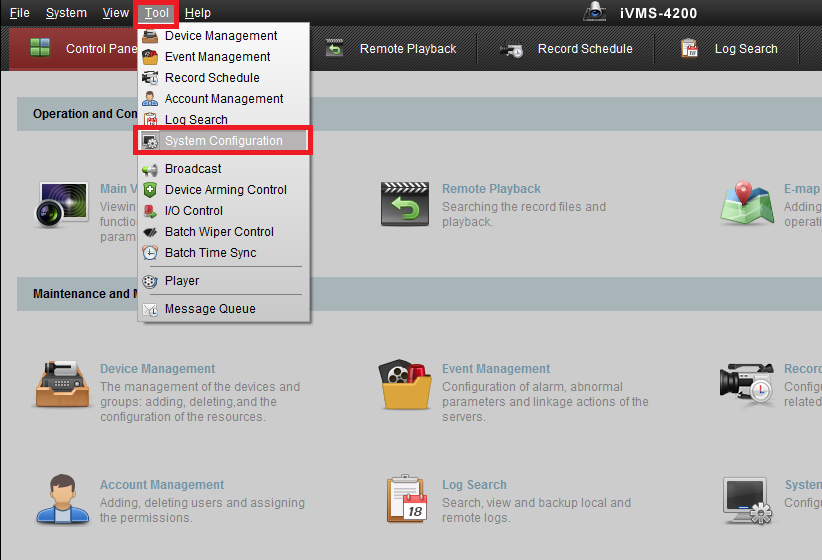This screenshot has height=560, width=822.
Task: Select System Configuration in Tool menu
Action: click(x=223, y=141)
